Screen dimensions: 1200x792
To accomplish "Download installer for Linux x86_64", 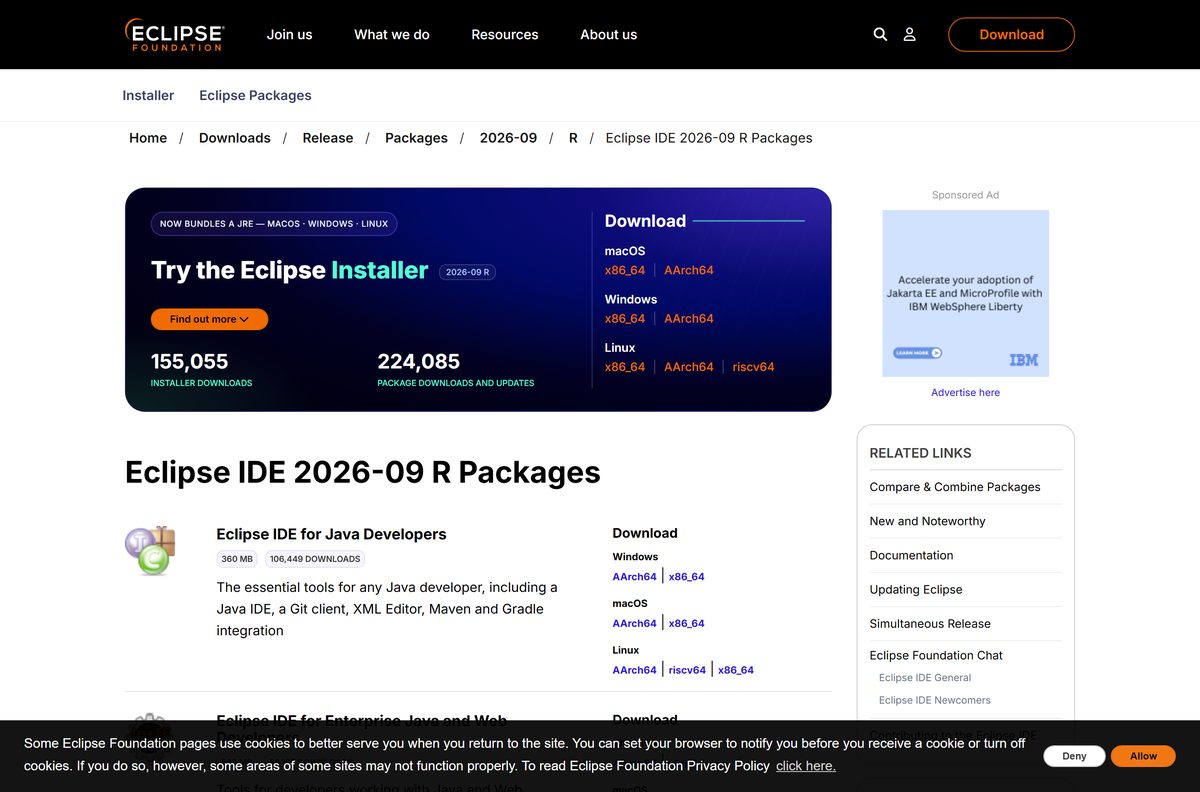I will point(625,367).
